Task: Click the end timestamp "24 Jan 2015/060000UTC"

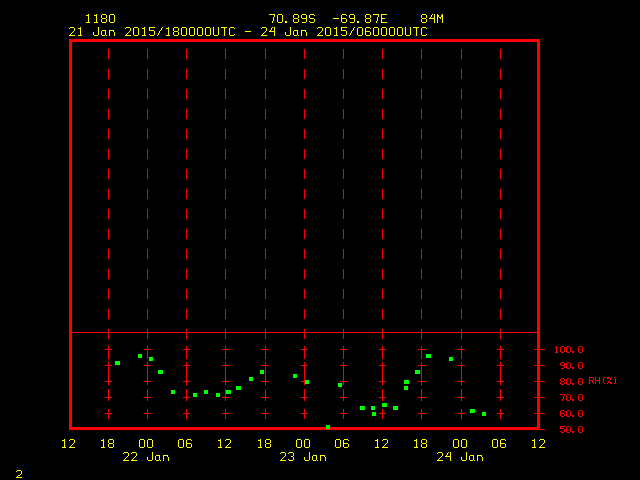Action: pyautogui.click(x=344, y=32)
